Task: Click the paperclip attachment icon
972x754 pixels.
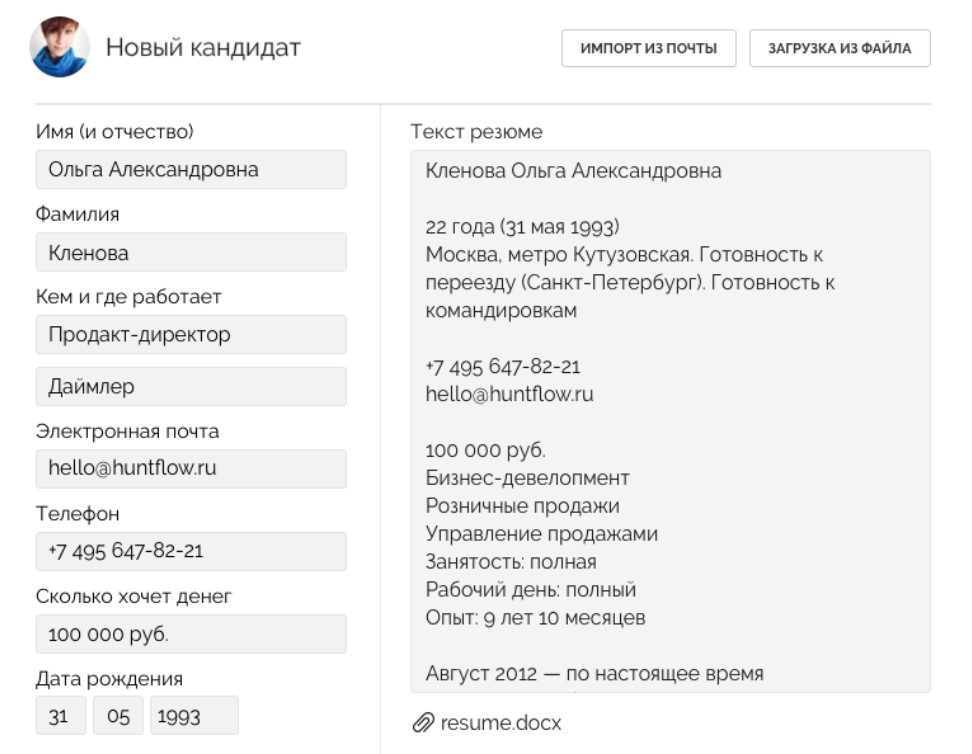Action: [x=423, y=722]
